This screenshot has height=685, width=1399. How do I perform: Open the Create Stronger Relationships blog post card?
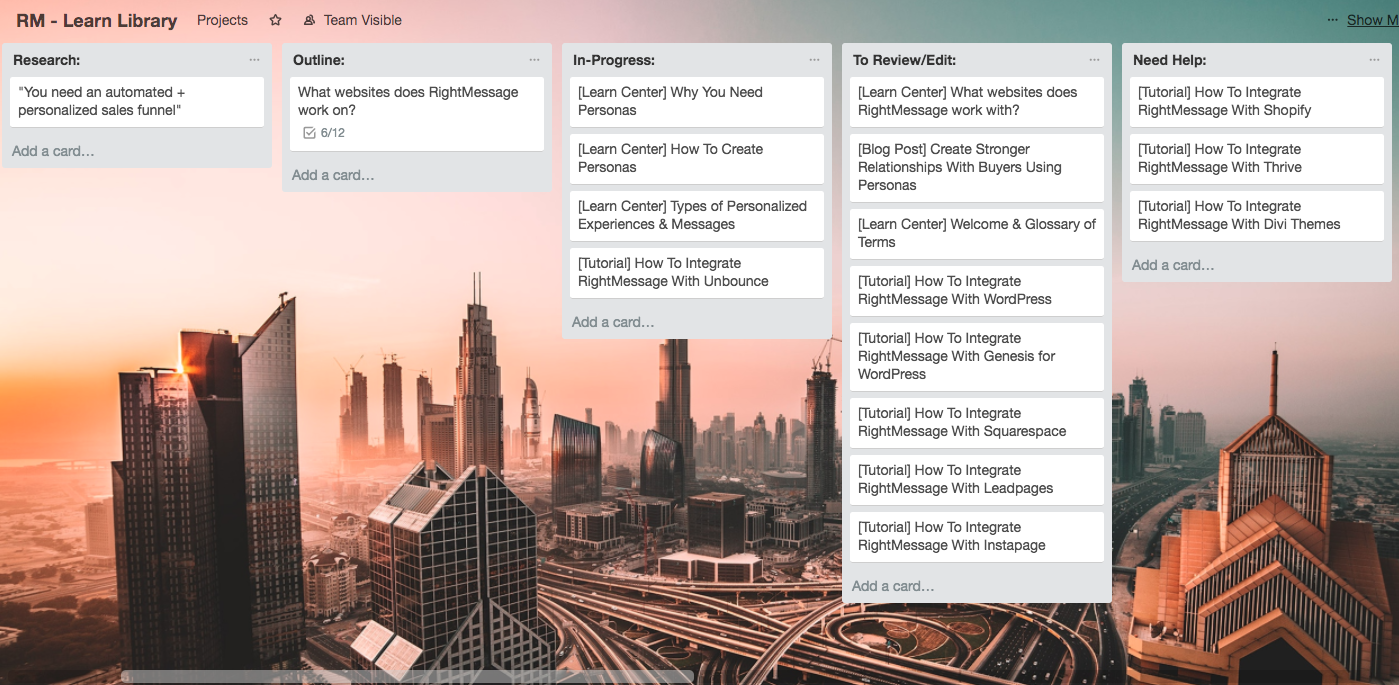[x=977, y=168]
